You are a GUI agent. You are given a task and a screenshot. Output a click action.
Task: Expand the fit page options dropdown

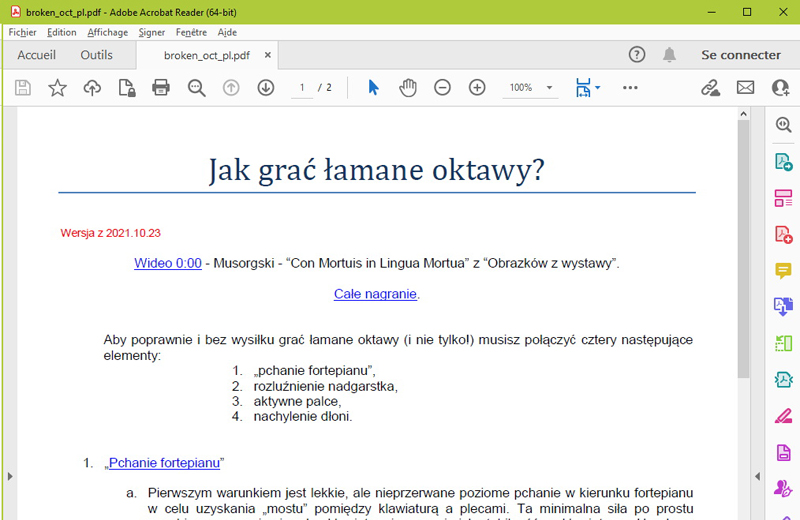point(597,88)
